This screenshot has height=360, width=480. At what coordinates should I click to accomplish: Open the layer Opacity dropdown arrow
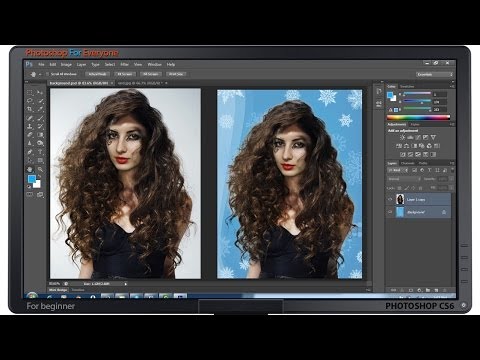pyautogui.click(x=451, y=179)
